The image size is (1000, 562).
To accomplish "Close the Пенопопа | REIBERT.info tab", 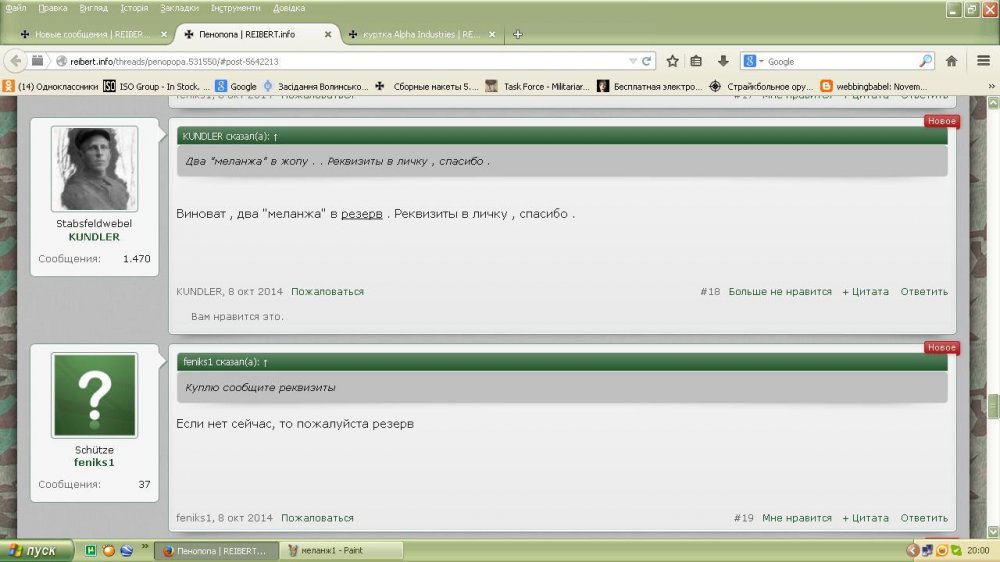I will point(328,34).
